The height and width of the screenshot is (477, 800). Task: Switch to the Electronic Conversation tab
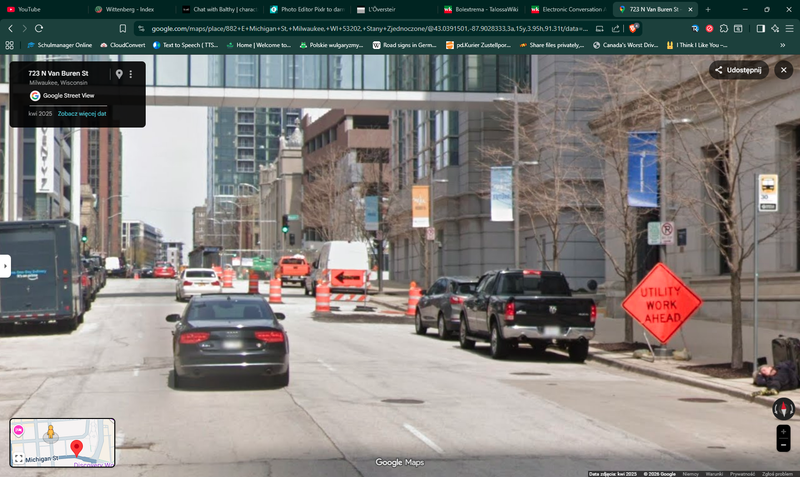[568, 9]
